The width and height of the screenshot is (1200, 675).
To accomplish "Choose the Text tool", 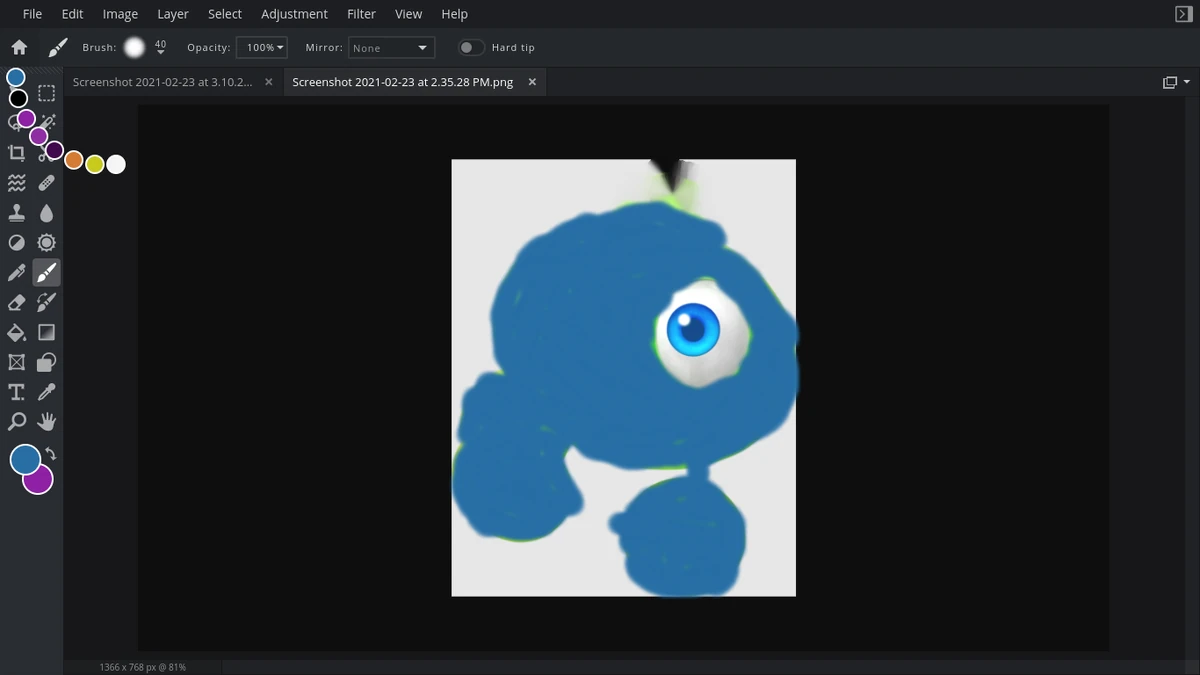I will coord(16,392).
